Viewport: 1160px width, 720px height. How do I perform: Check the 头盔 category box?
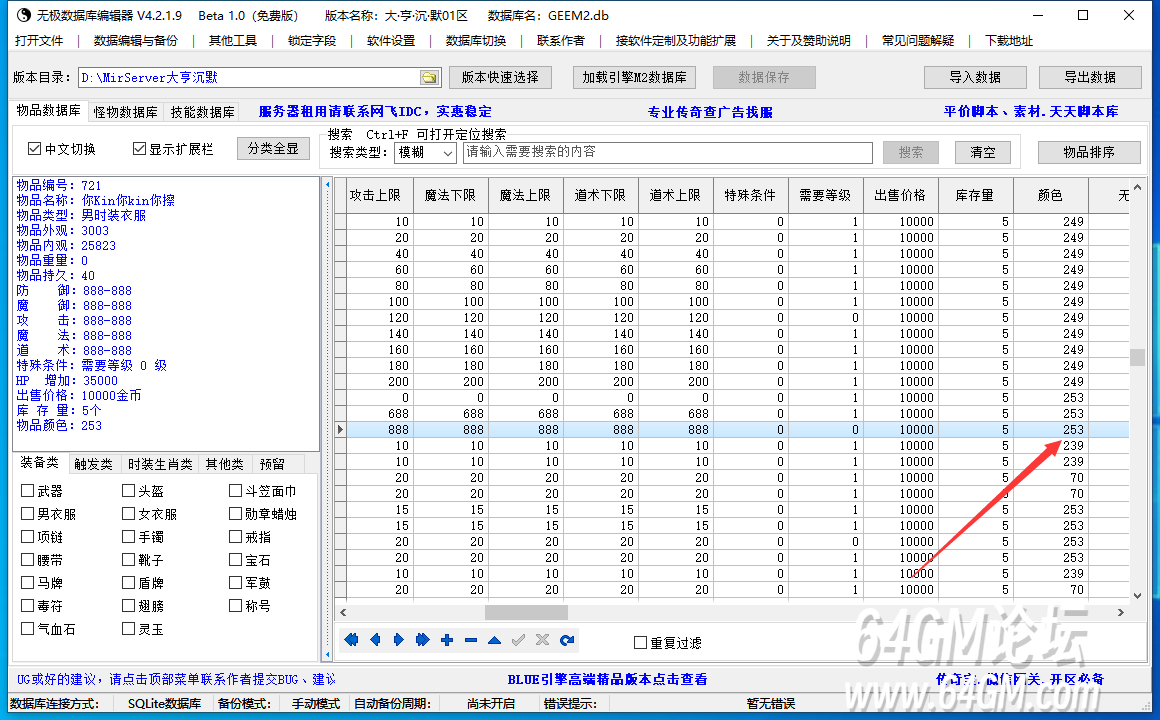point(129,491)
